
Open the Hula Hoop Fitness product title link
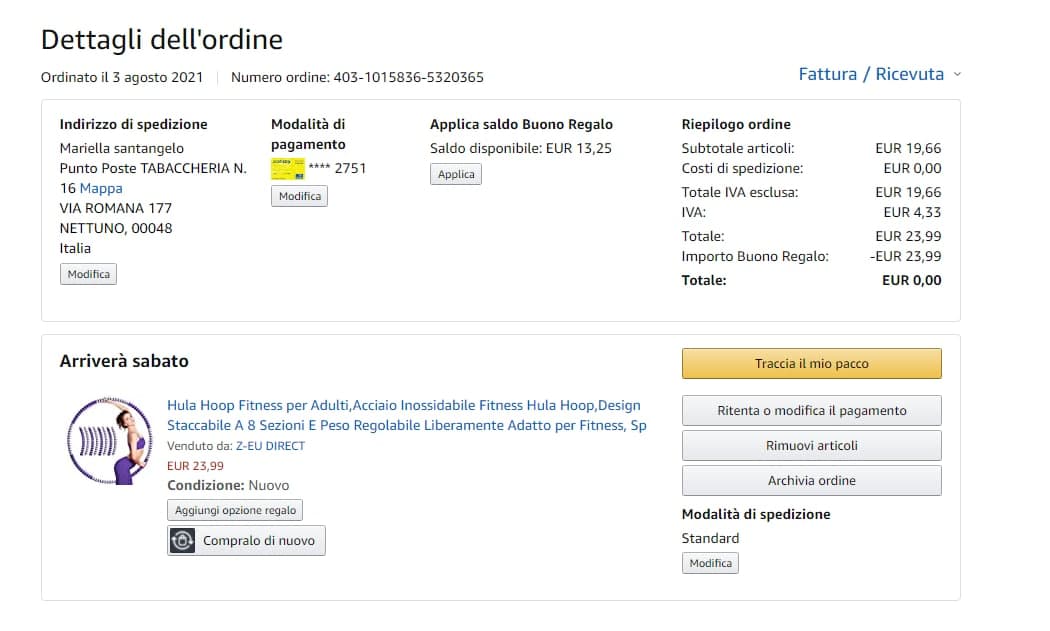tap(404, 415)
